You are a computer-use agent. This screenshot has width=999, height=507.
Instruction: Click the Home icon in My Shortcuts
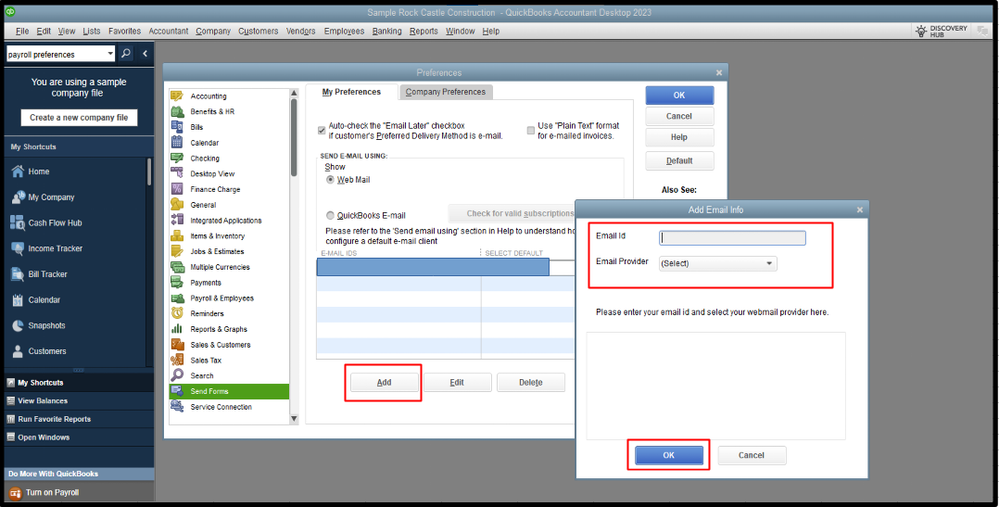tap(18, 171)
